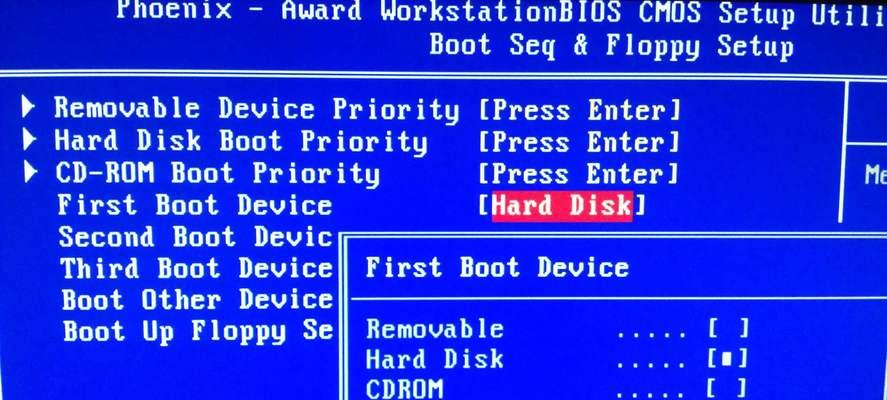Image resolution: width=887 pixels, height=400 pixels.
Task: Click the First Boot Device popup title
Action: (x=497, y=267)
